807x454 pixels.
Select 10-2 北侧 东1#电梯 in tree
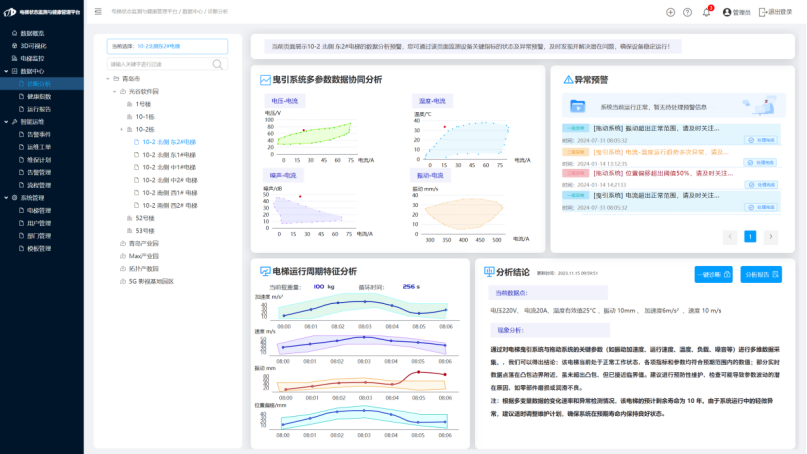pyautogui.click(x=169, y=154)
